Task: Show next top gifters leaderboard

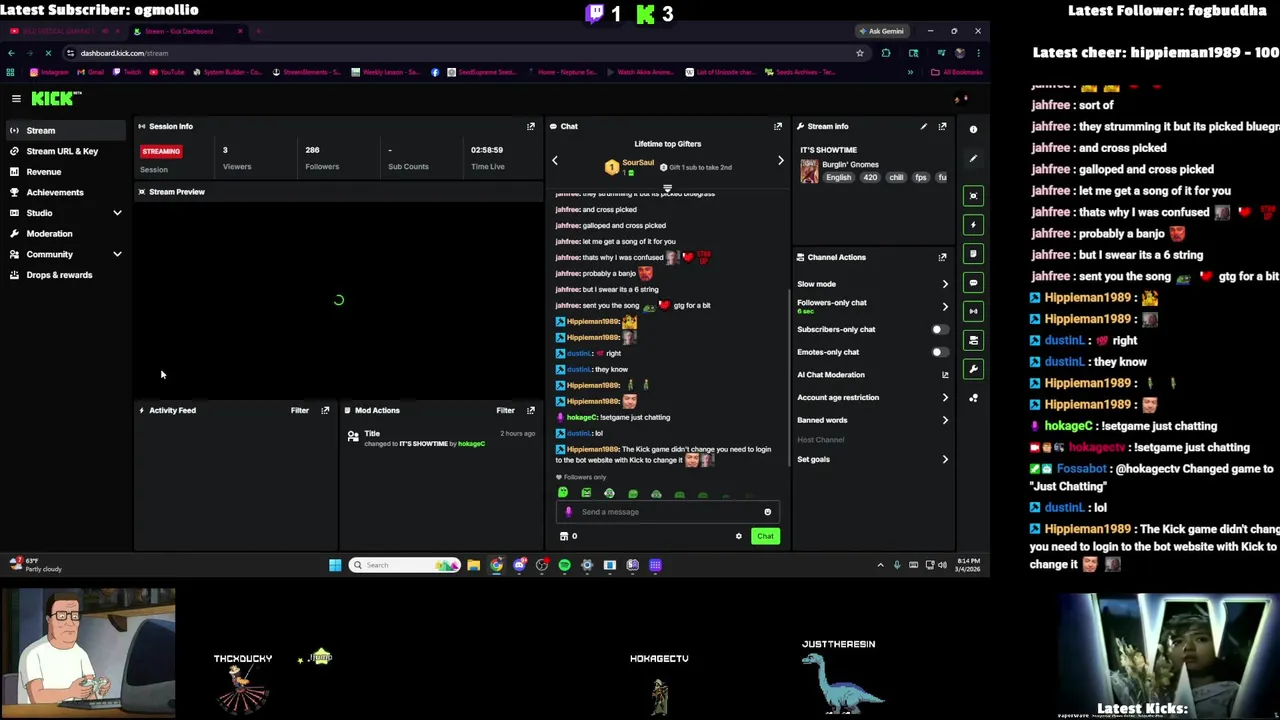Action: [781, 160]
